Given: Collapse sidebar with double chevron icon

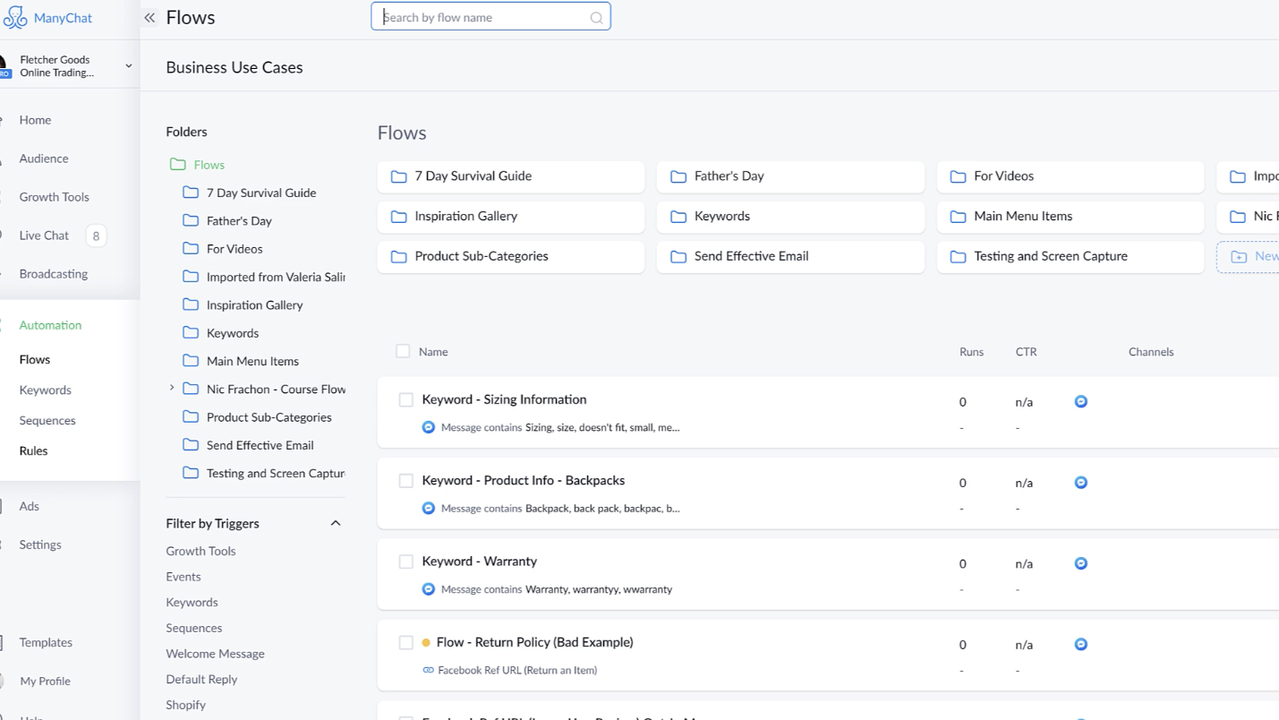Looking at the screenshot, I should (149, 18).
